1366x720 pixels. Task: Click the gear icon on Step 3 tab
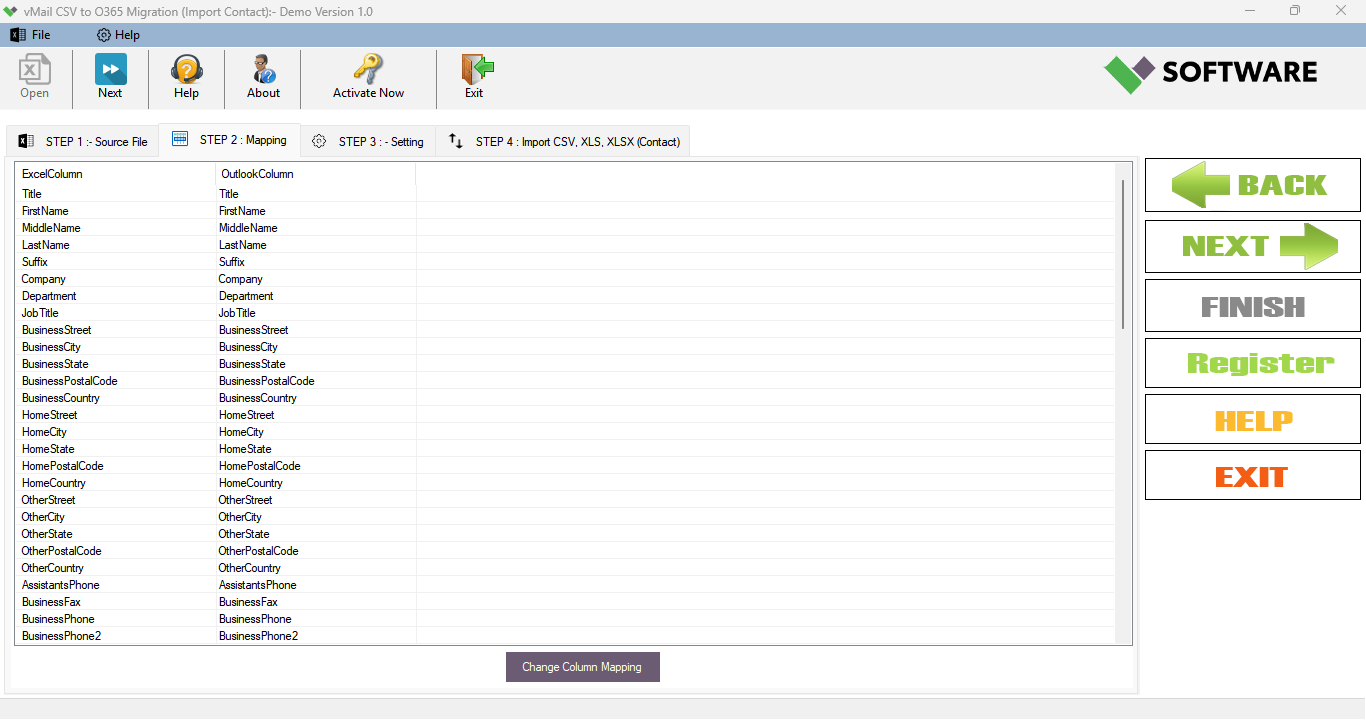click(x=319, y=141)
